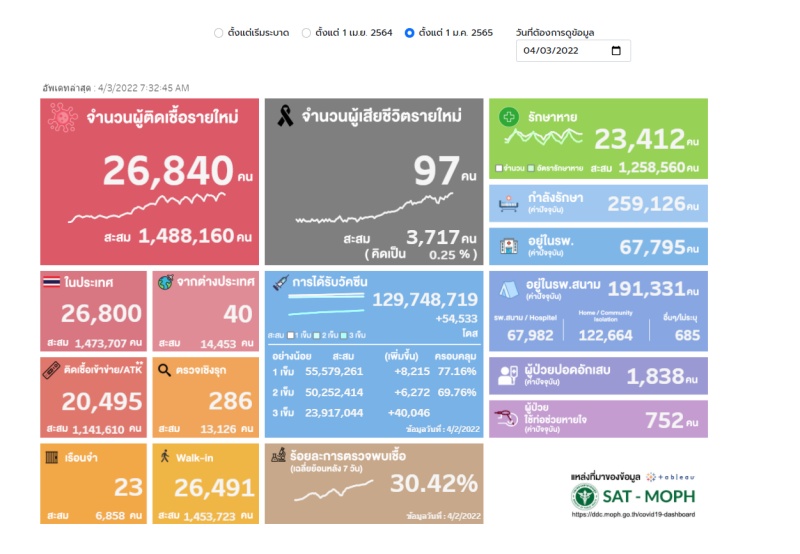The image size is (800, 554).
Task: Click the green medical cross recovered icon
Action: (x=510, y=117)
